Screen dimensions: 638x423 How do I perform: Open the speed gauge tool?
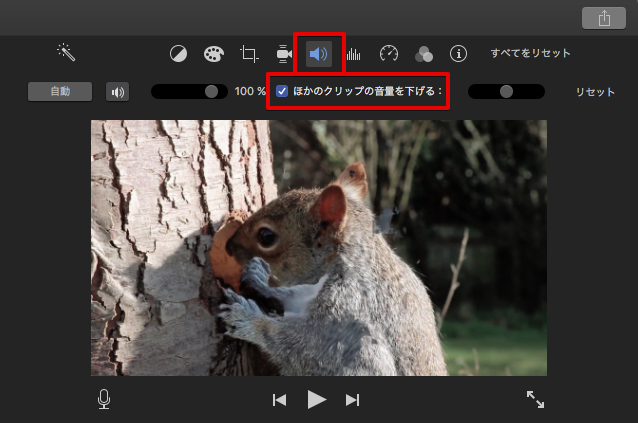[x=389, y=54]
